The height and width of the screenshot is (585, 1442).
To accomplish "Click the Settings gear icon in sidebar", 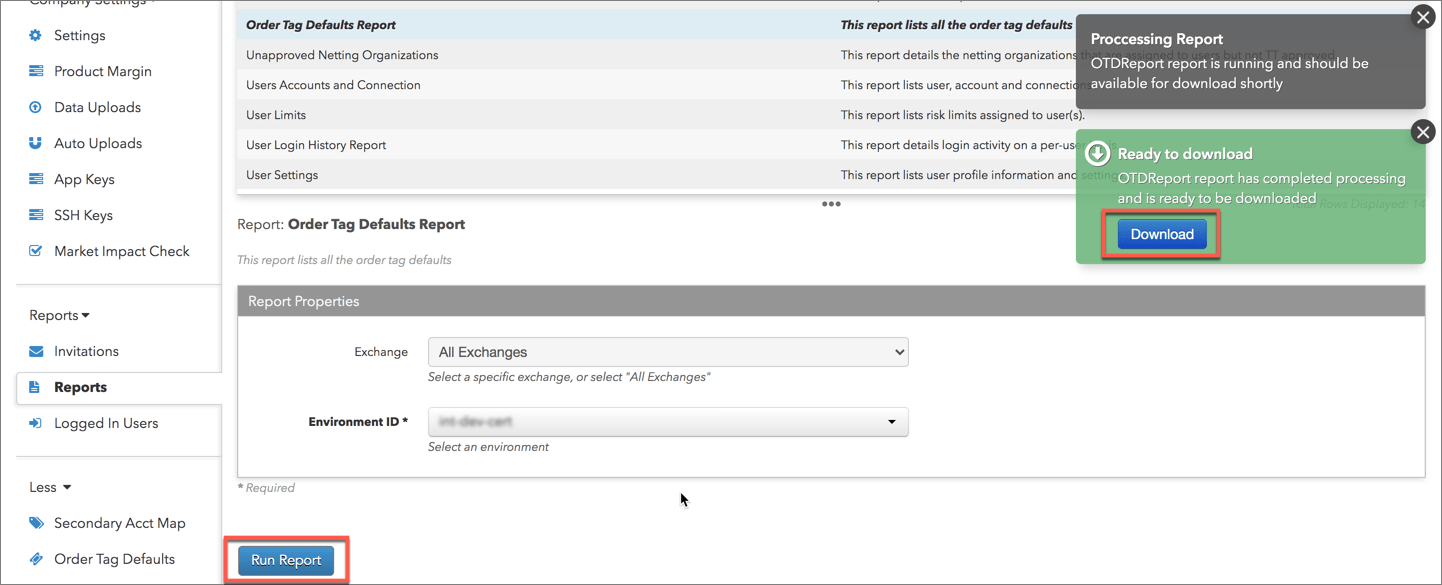I will click(x=36, y=35).
